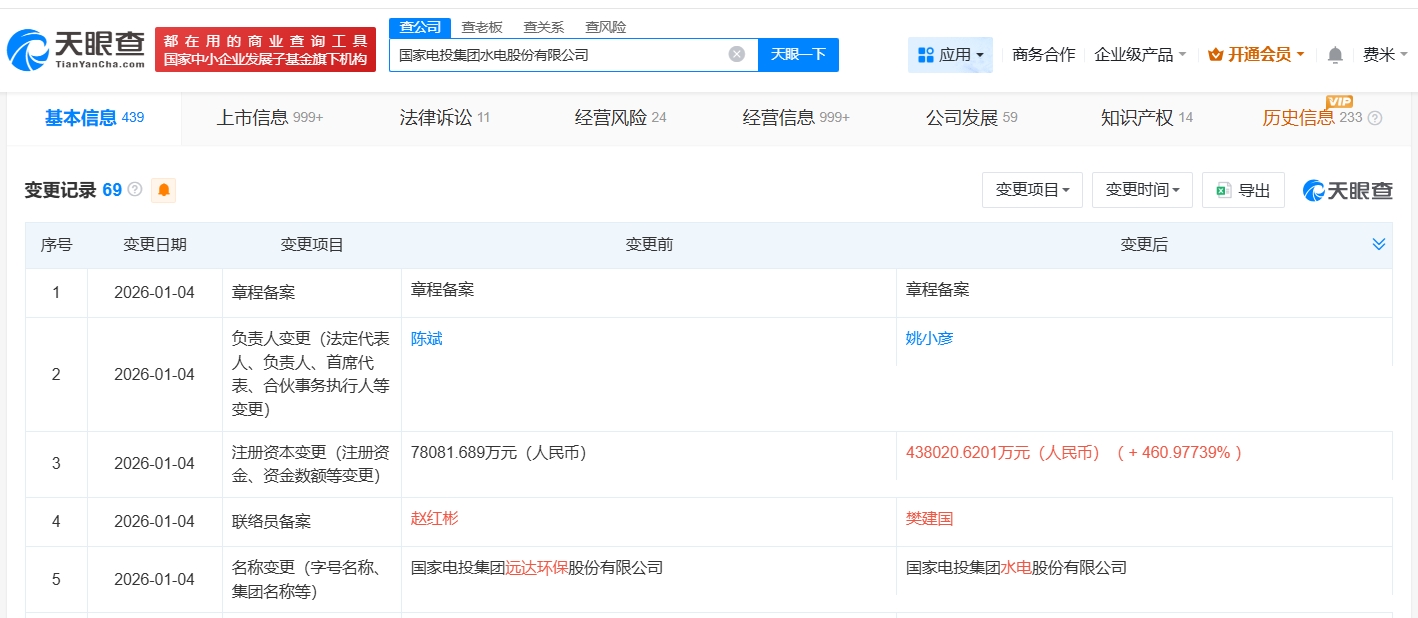Open the 陈斌 person link
1418x618 pixels.
pyautogui.click(x=427, y=339)
